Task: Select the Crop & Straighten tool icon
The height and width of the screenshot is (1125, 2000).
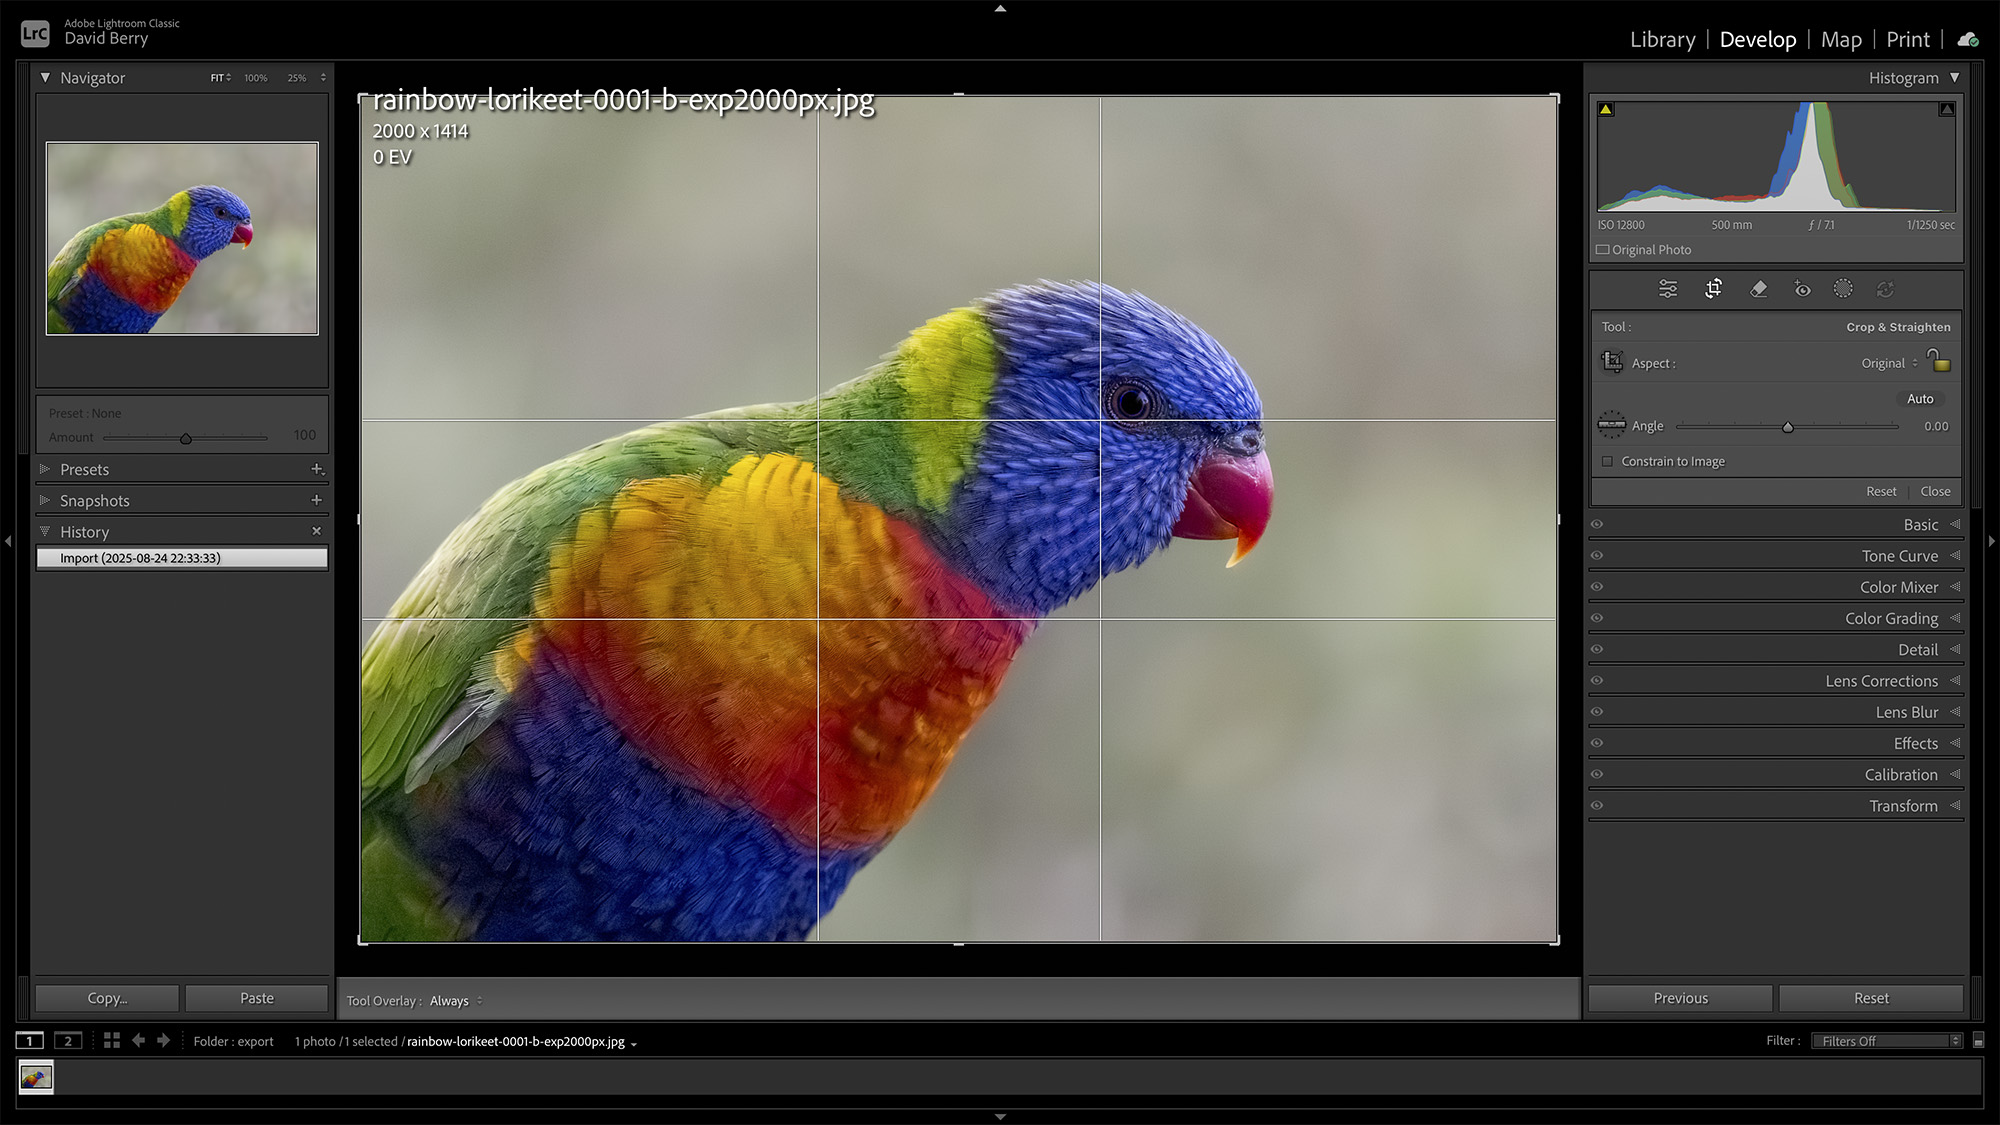Action: 1712,289
